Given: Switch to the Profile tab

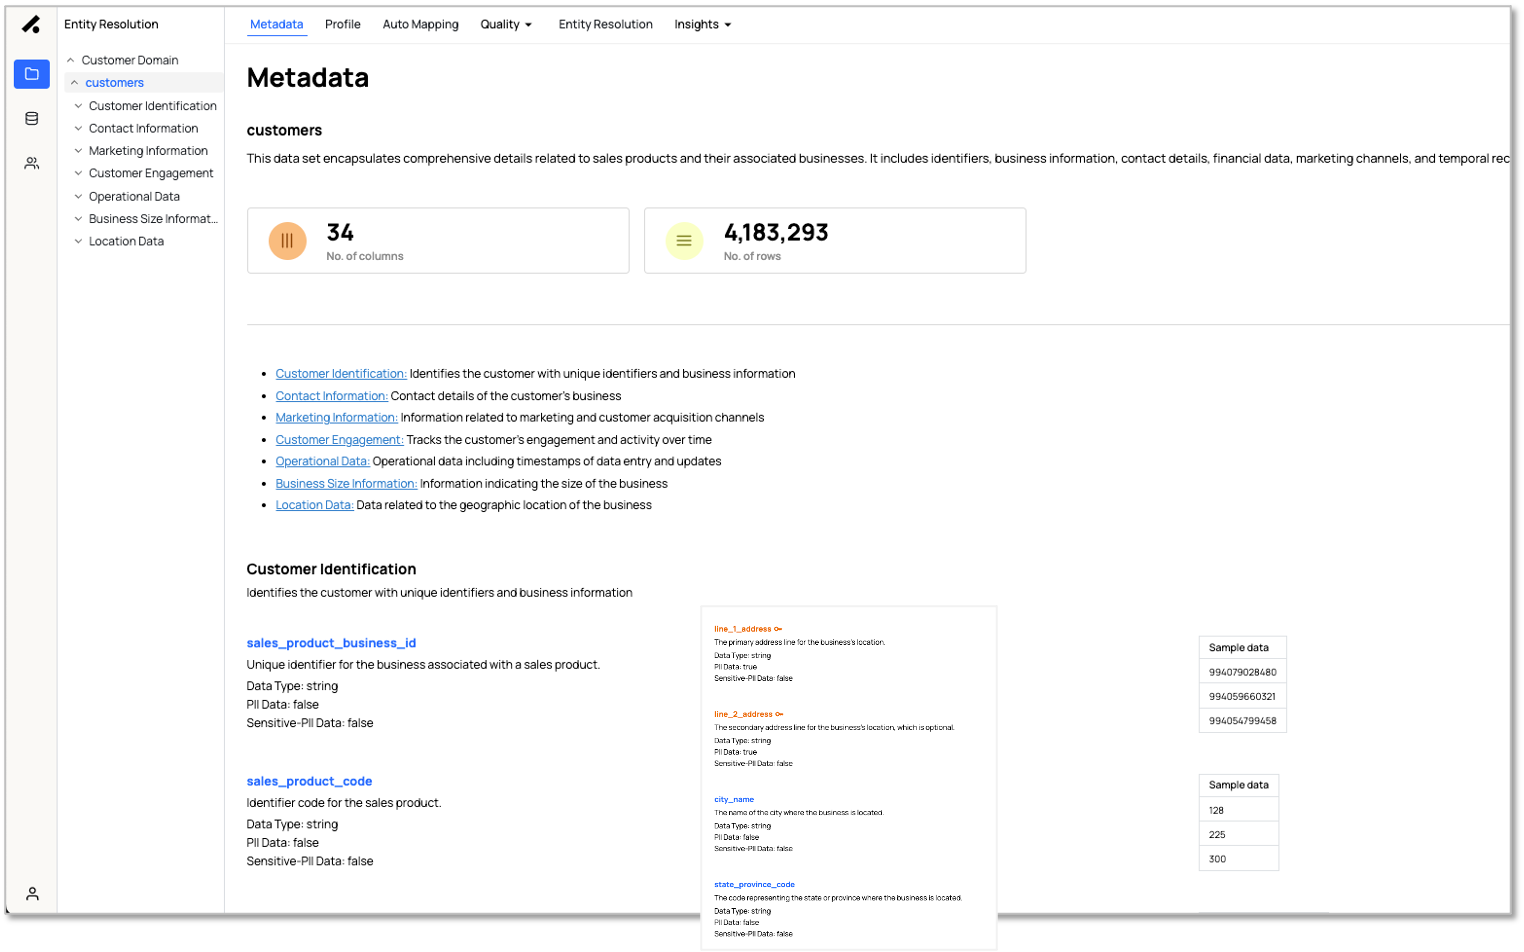Looking at the screenshot, I should pos(342,24).
